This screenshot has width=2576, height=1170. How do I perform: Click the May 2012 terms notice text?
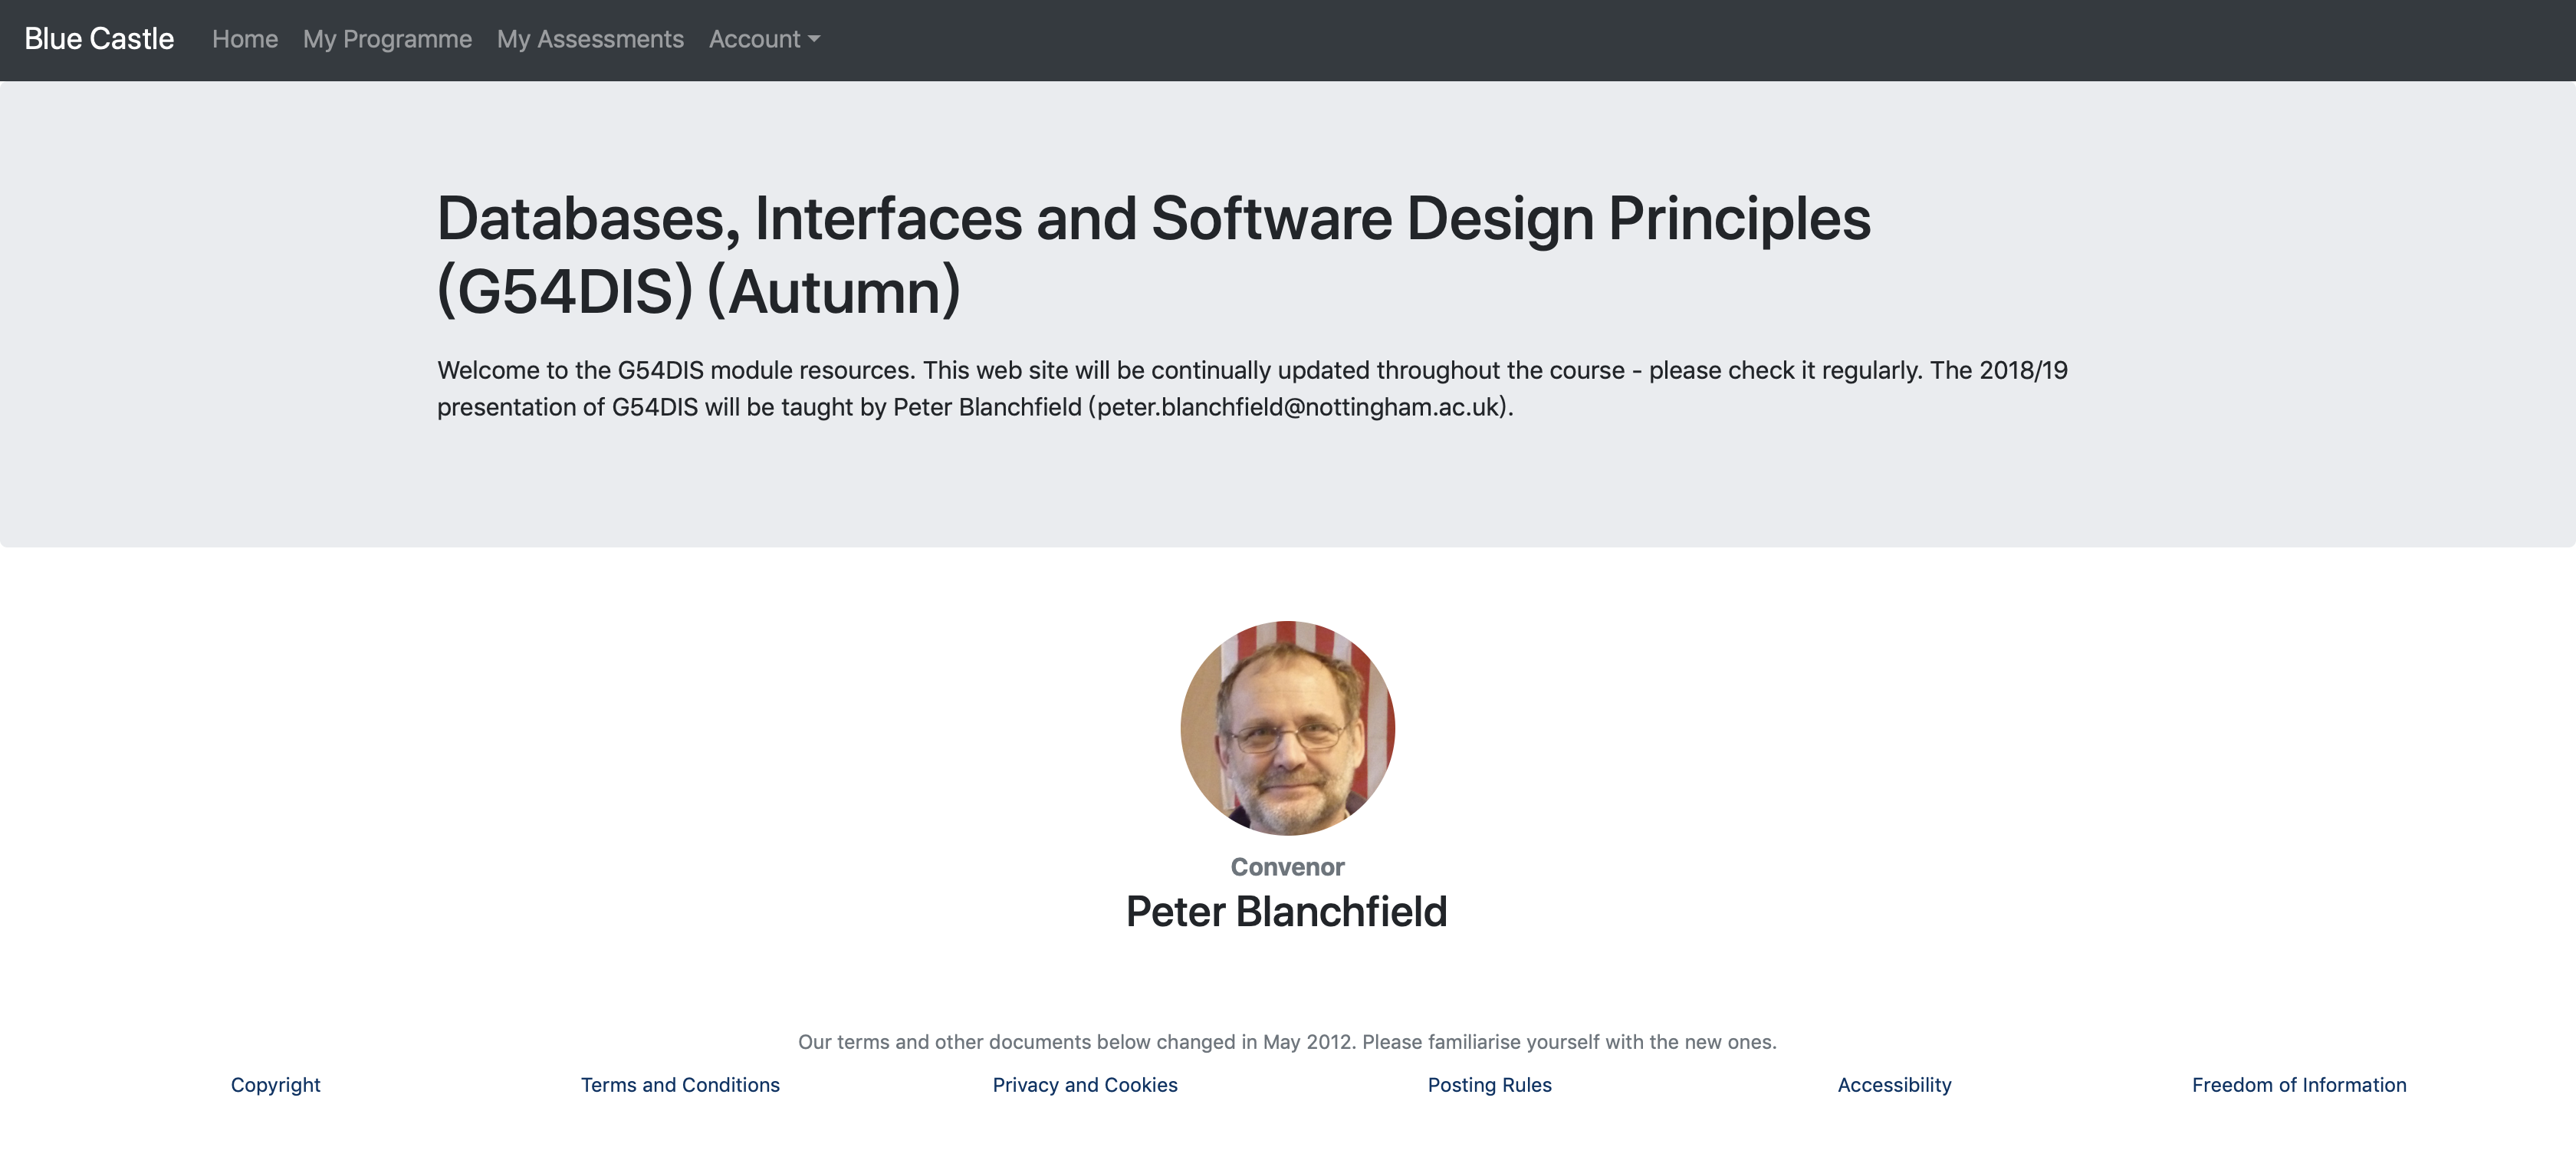[x=1287, y=1042]
